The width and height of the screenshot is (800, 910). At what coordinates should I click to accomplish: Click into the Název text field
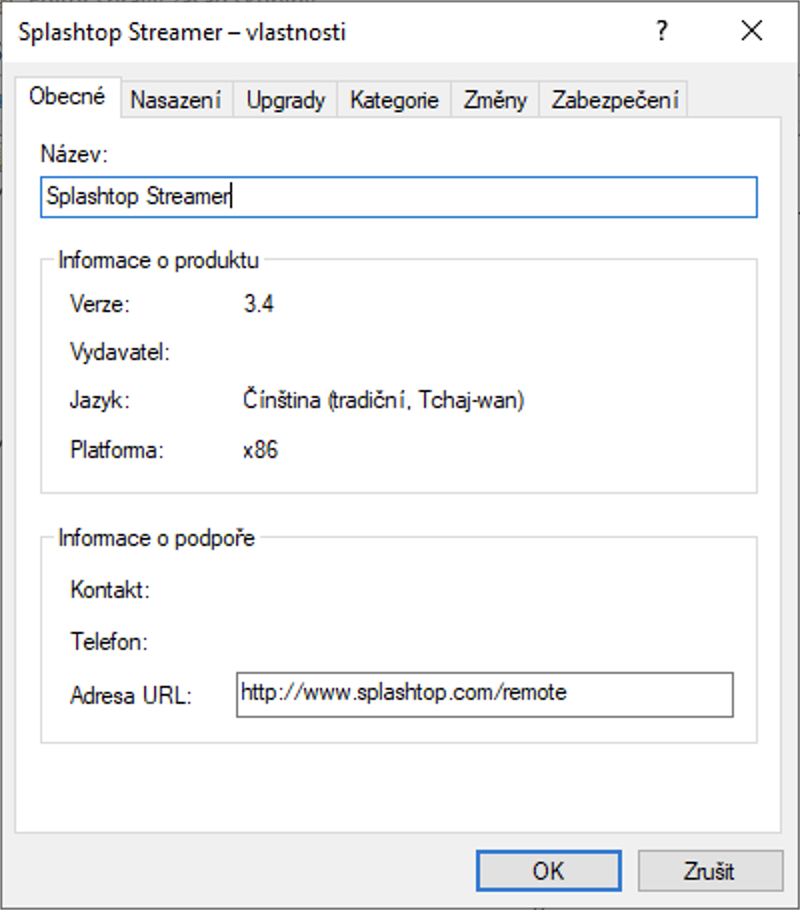(x=399, y=197)
